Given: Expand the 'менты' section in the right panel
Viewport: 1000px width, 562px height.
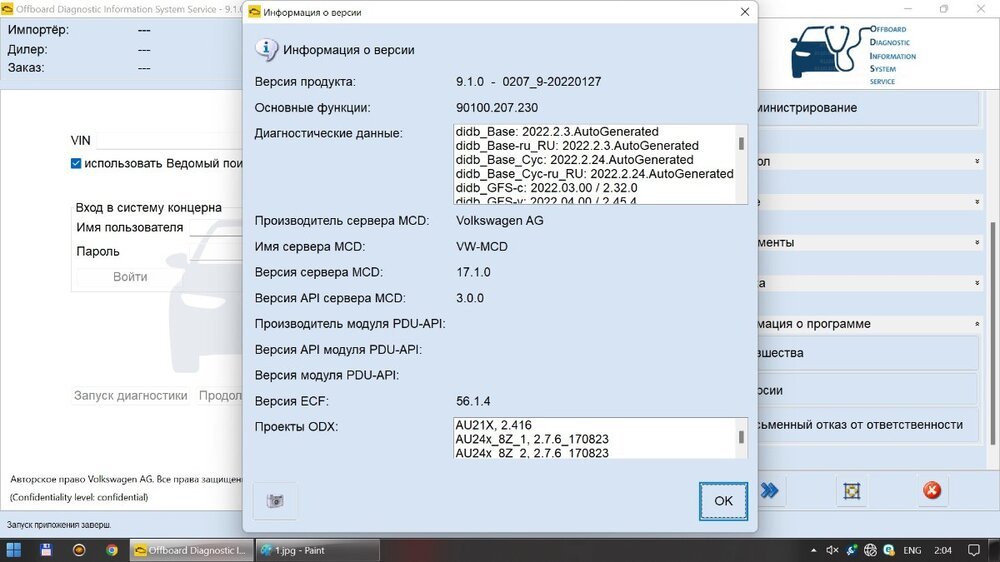Looking at the screenshot, I should click(x=976, y=243).
